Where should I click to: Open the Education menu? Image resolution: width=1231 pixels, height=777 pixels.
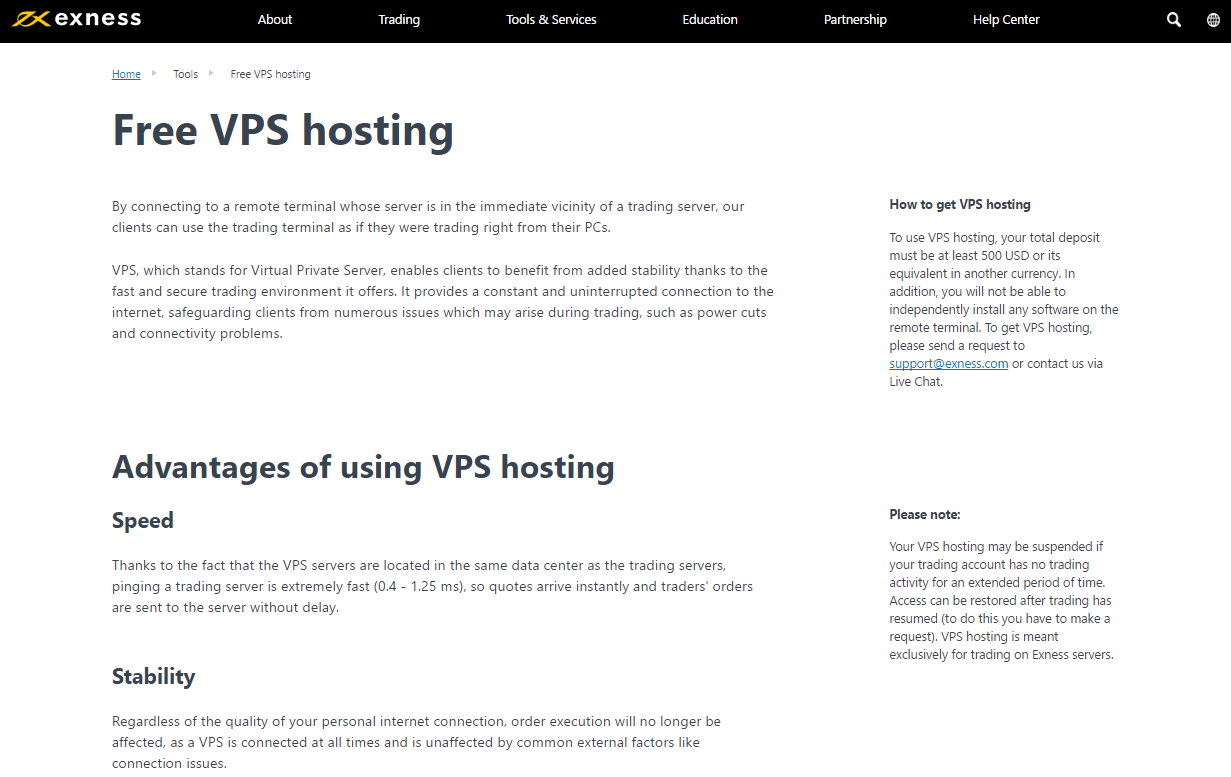[x=710, y=19]
